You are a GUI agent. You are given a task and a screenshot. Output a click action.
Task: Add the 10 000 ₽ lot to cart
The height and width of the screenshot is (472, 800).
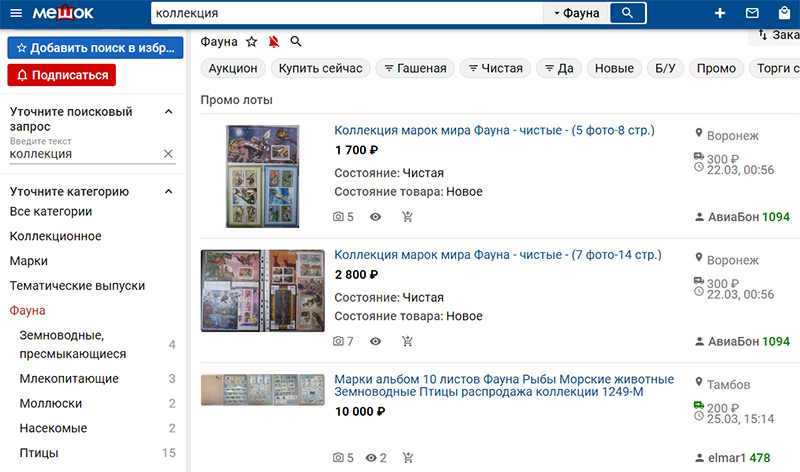(408, 458)
